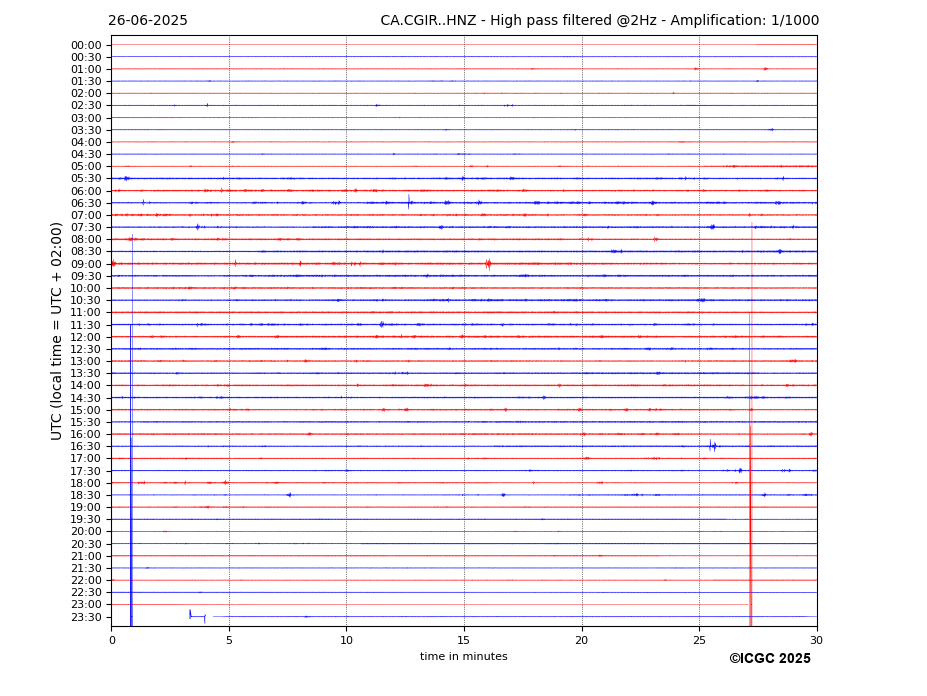Select the 10:30 time row label
This screenshot has height=696, width=927.
[x=86, y=300]
